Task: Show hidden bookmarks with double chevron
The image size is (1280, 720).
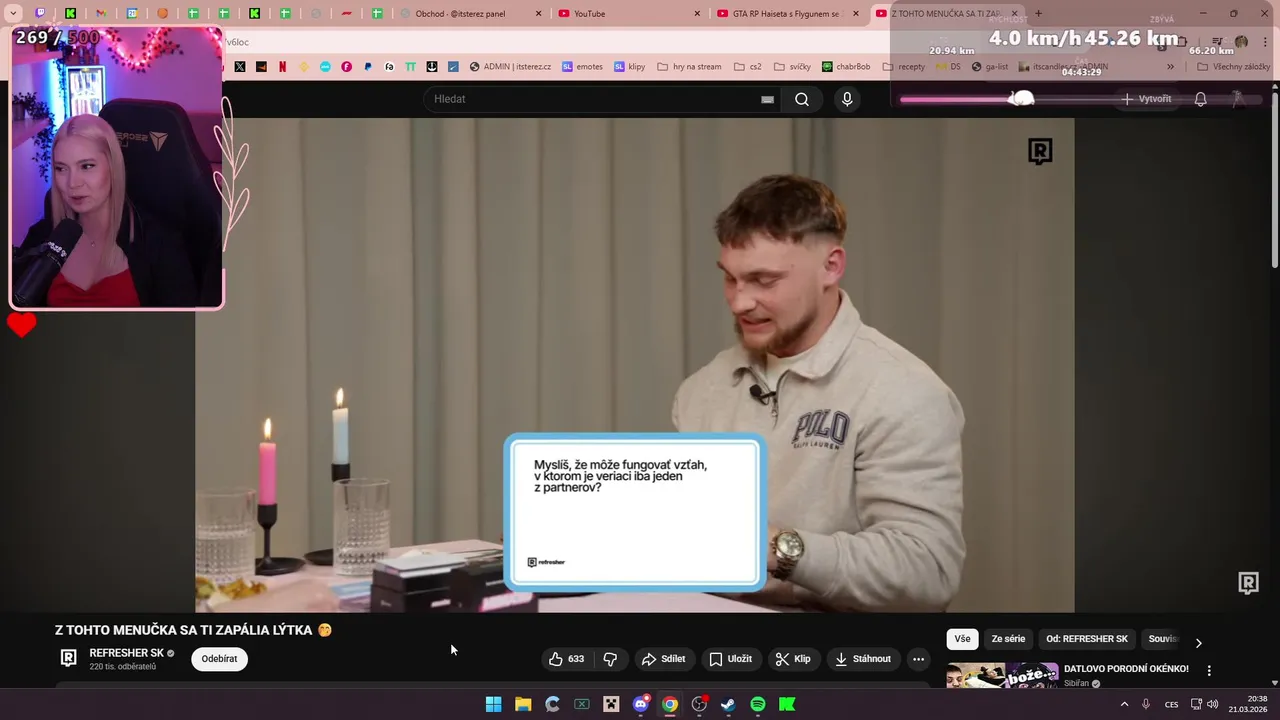Action: pos(1170,67)
